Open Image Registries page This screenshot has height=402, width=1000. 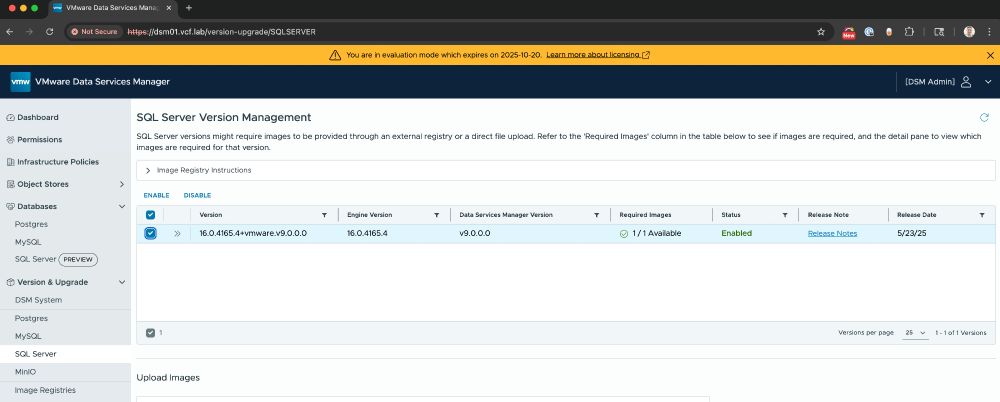pos(45,390)
